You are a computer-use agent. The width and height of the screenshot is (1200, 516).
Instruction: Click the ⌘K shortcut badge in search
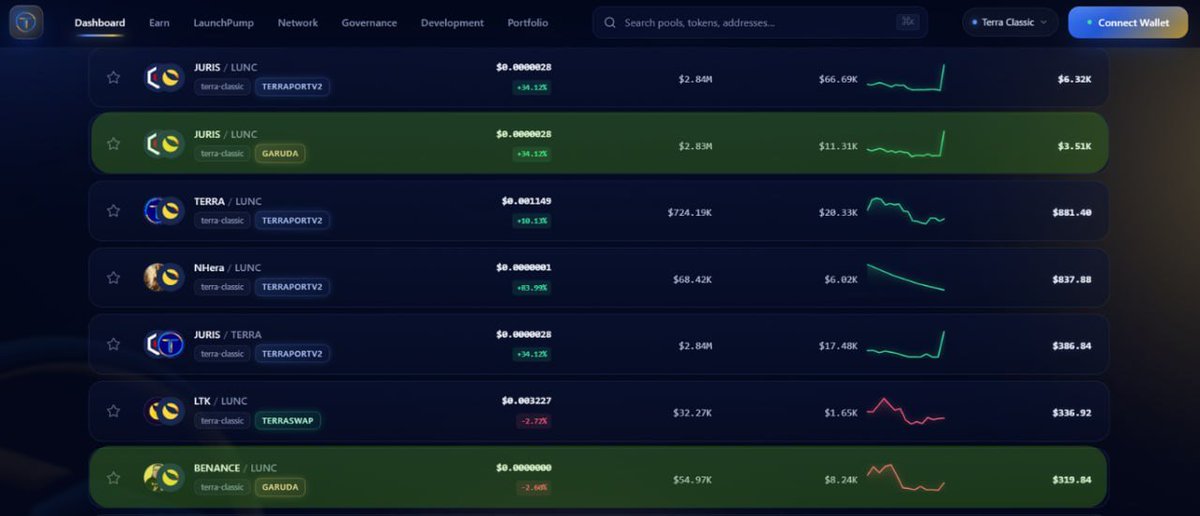tap(907, 22)
